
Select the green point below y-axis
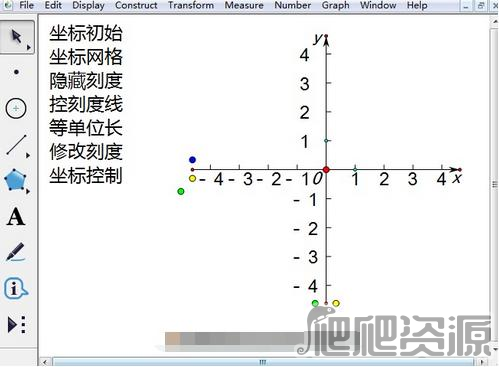coord(315,303)
